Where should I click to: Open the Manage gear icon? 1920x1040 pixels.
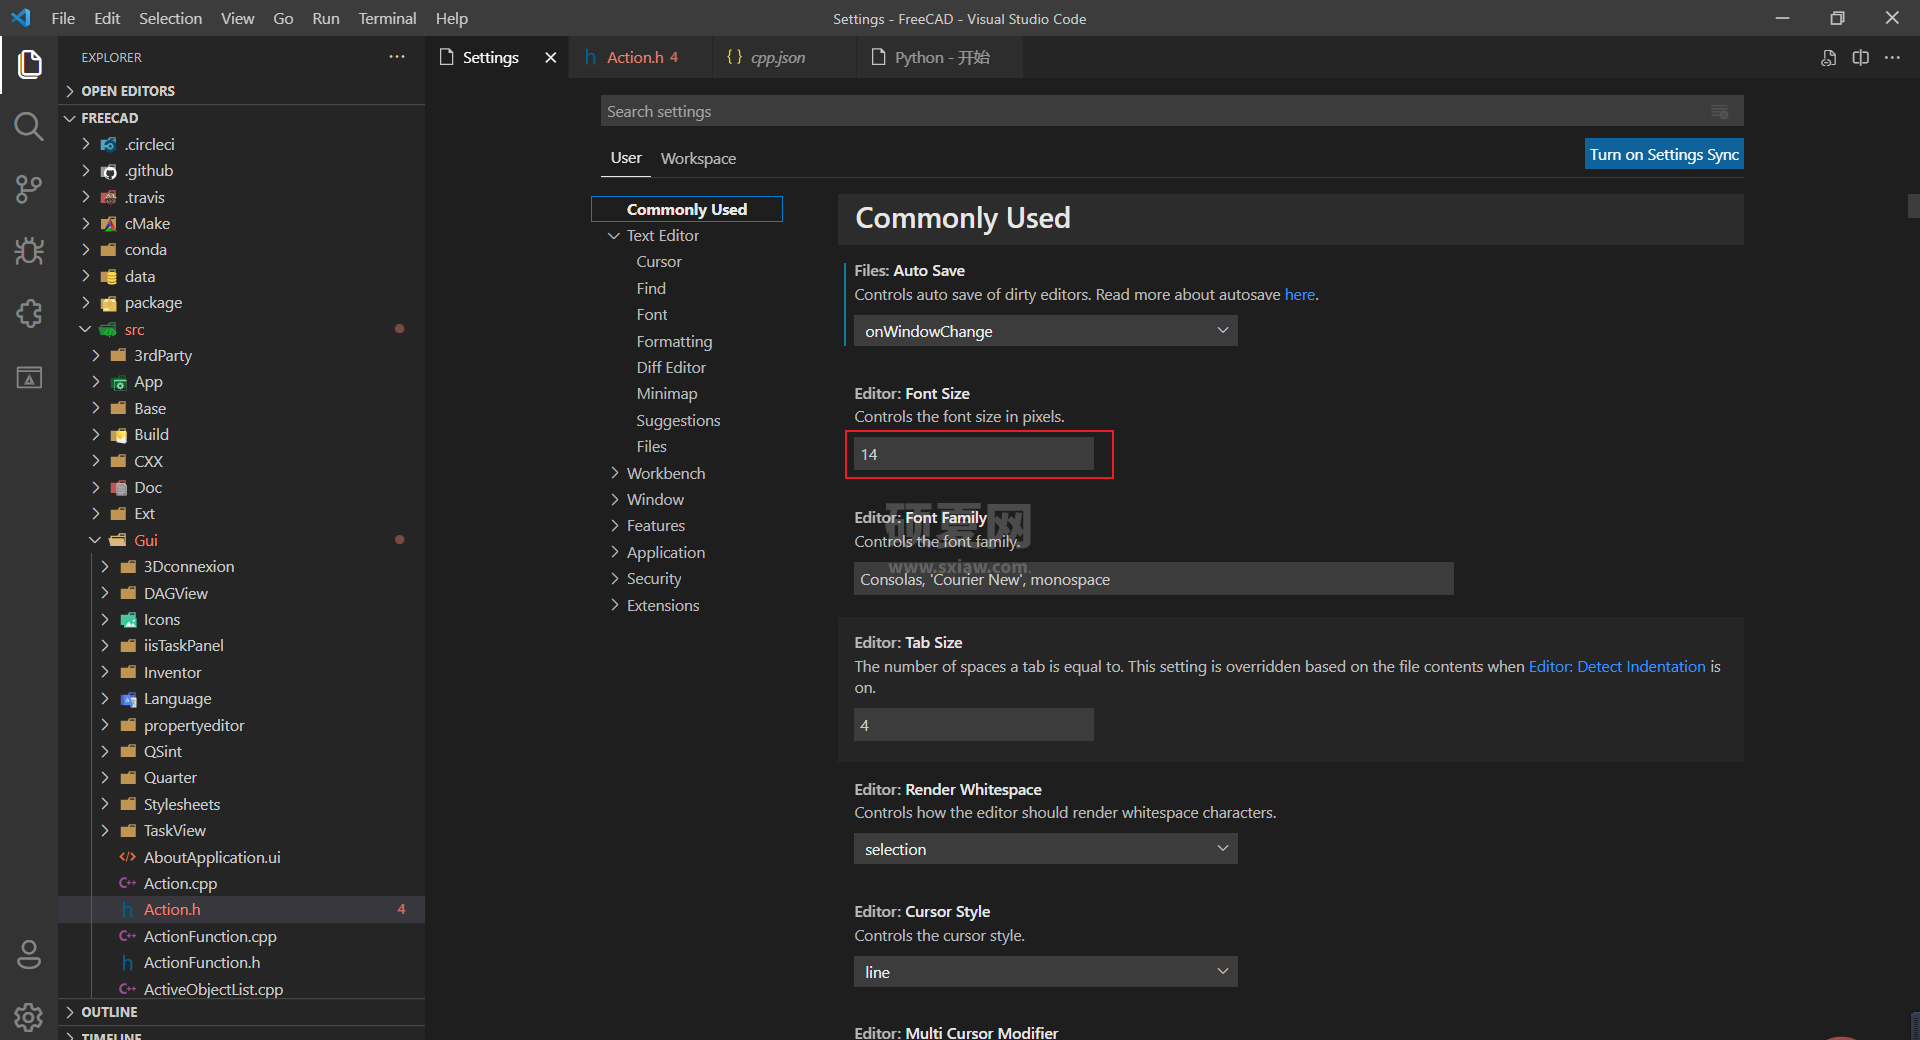[29, 1017]
